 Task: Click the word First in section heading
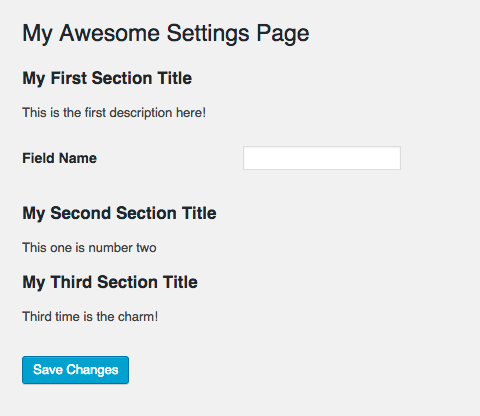click(x=69, y=78)
